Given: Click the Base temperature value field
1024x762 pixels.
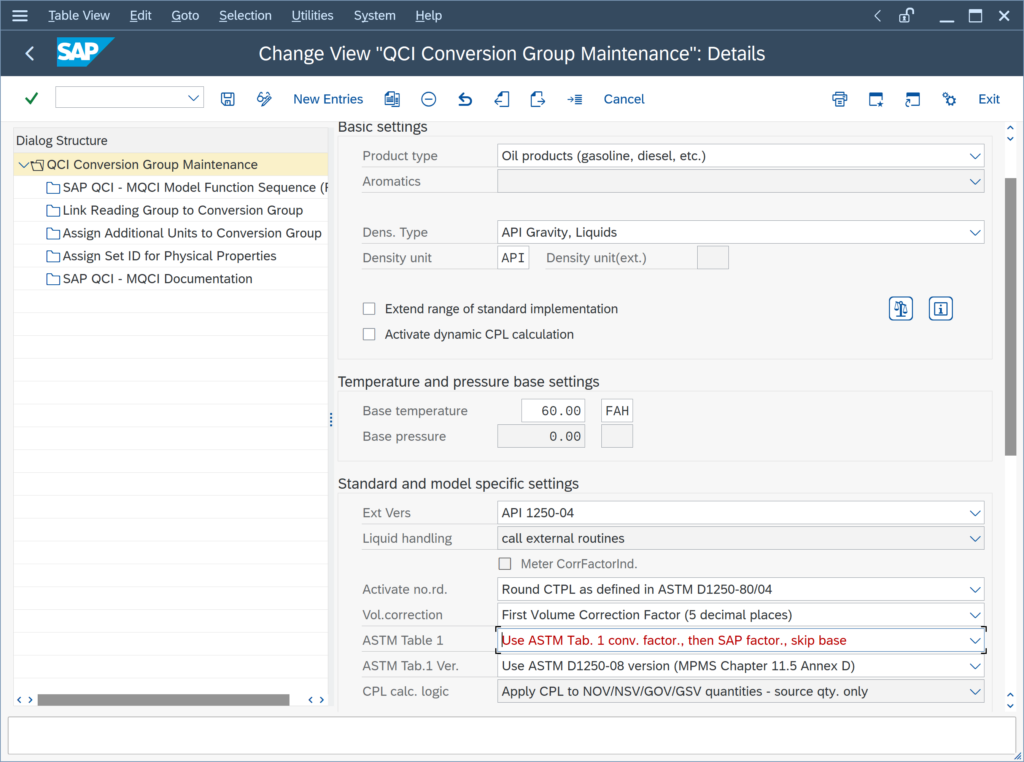Looking at the screenshot, I should (x=553, y=411).
